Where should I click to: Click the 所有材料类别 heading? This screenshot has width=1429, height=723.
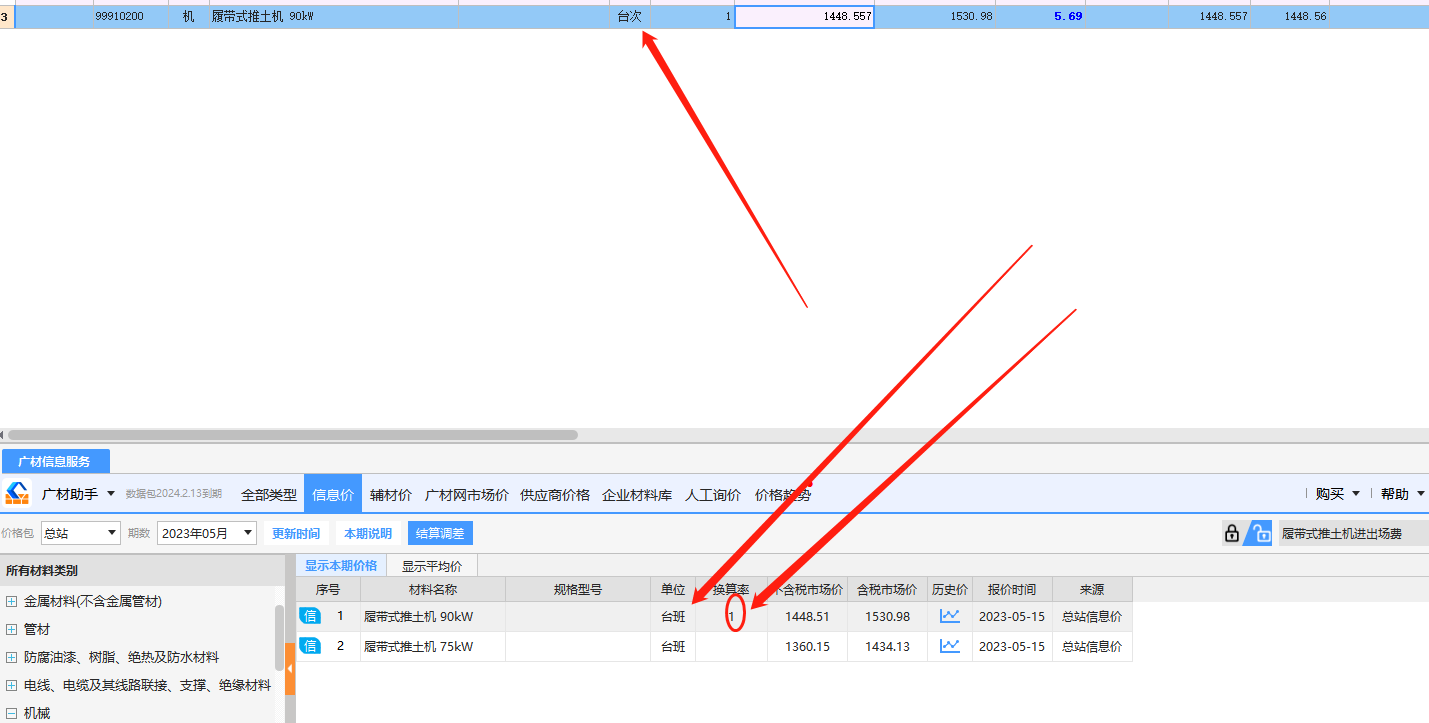(42, 571)
